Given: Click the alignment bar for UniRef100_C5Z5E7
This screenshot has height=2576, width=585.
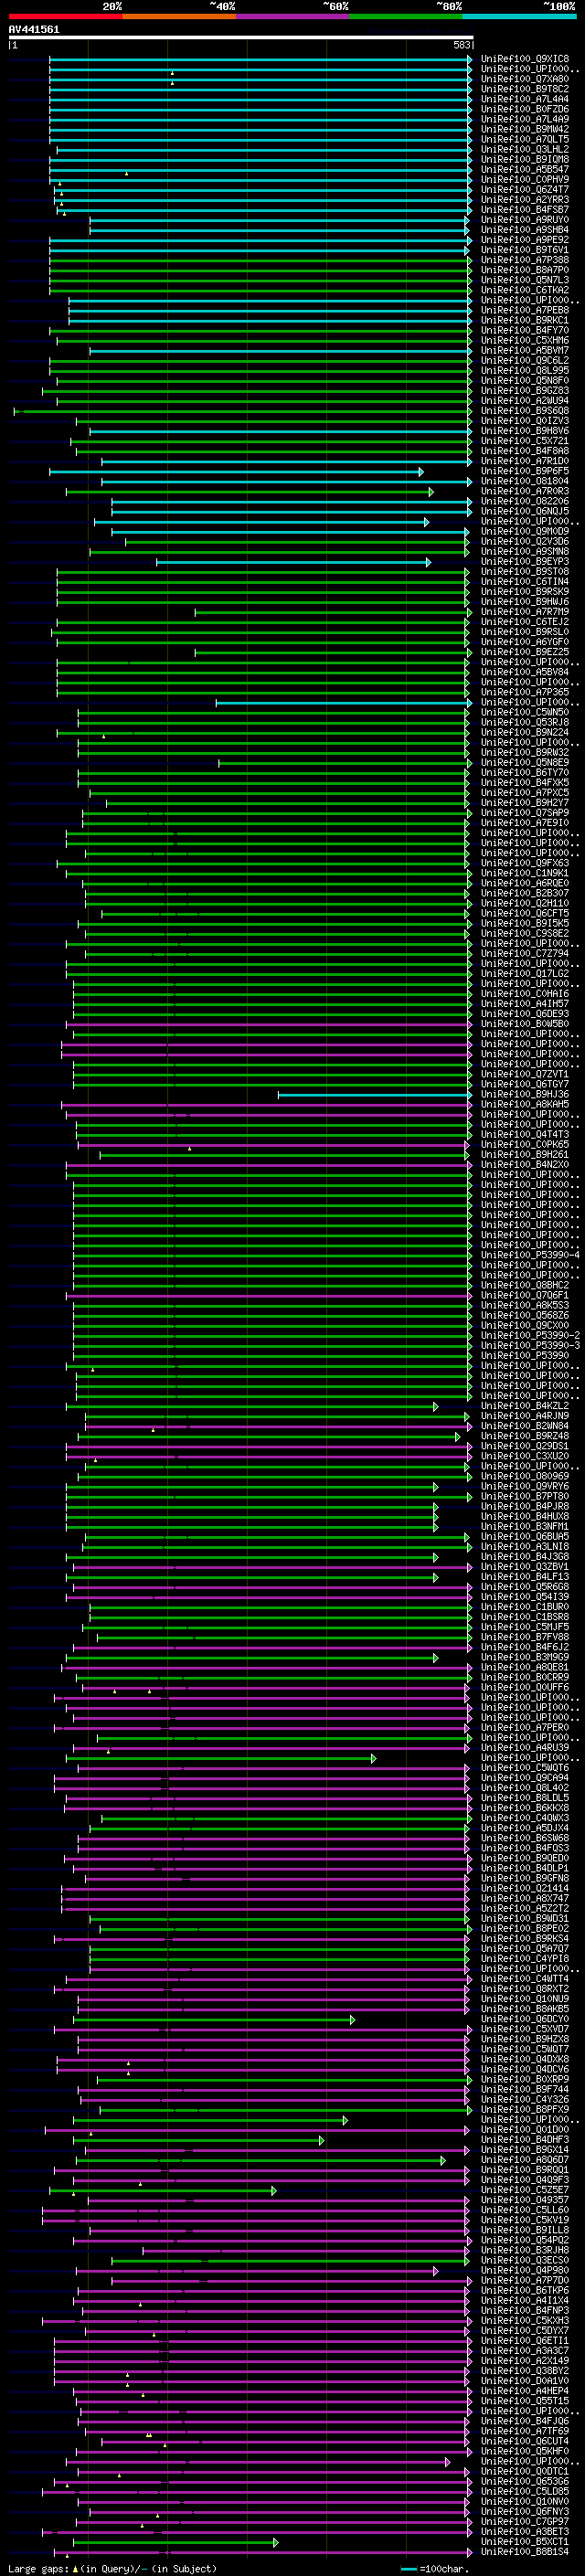Looking at the screenshot, I should click(163, 2191).
